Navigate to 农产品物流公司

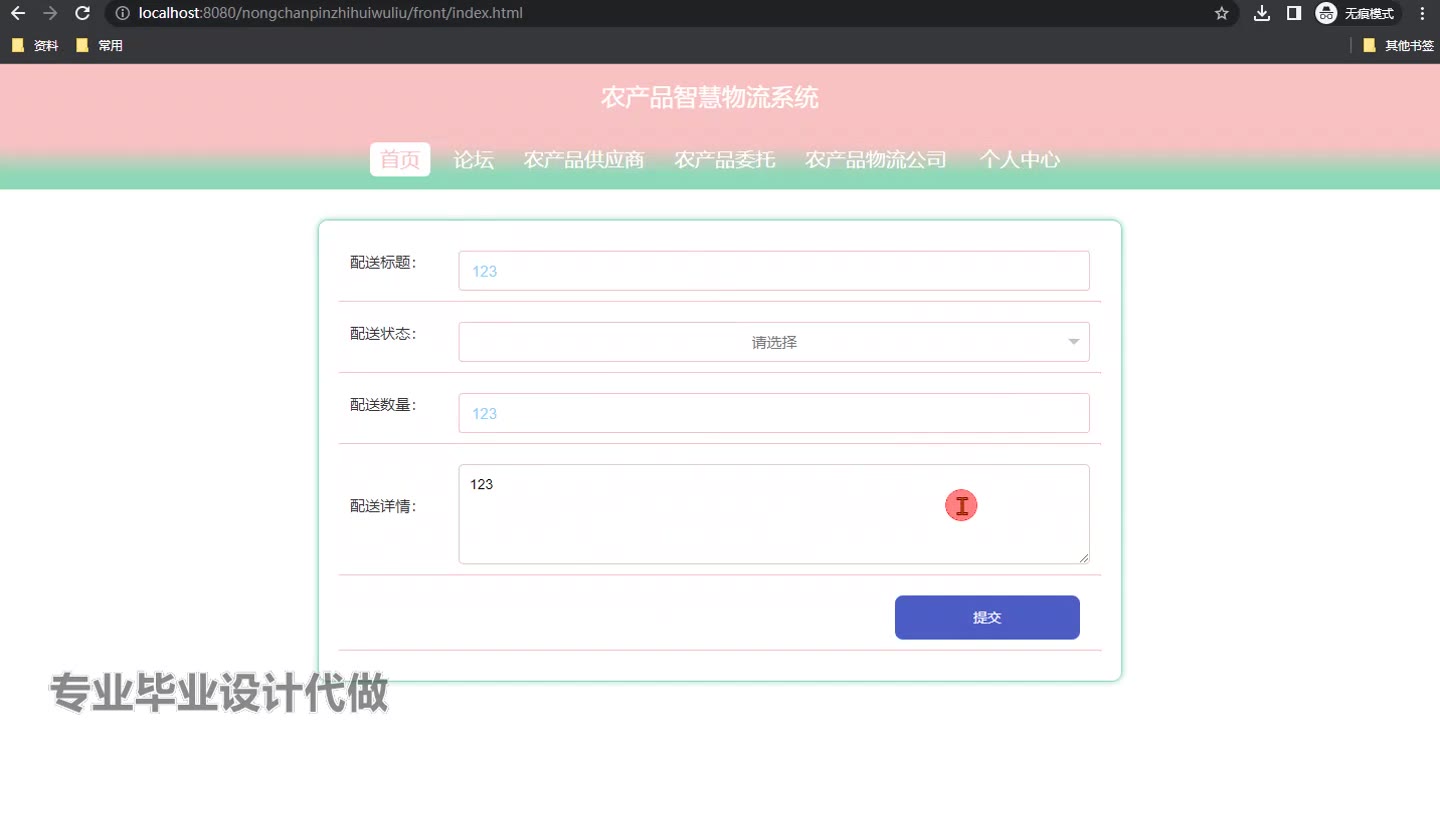point(876,159)
